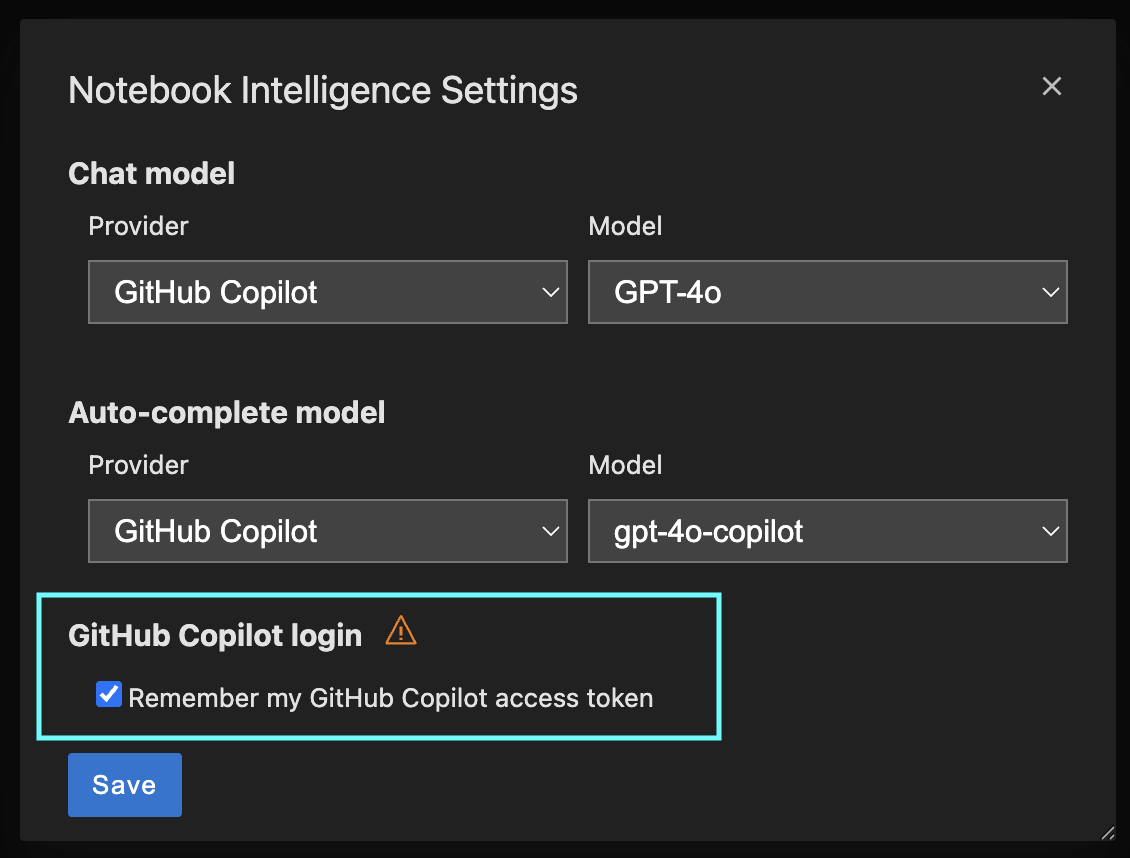The height and width of the screenshot is (858, 1130).
Task: Open the Auto-complete model Provider dropdown
Action: [x=328, y=531]
